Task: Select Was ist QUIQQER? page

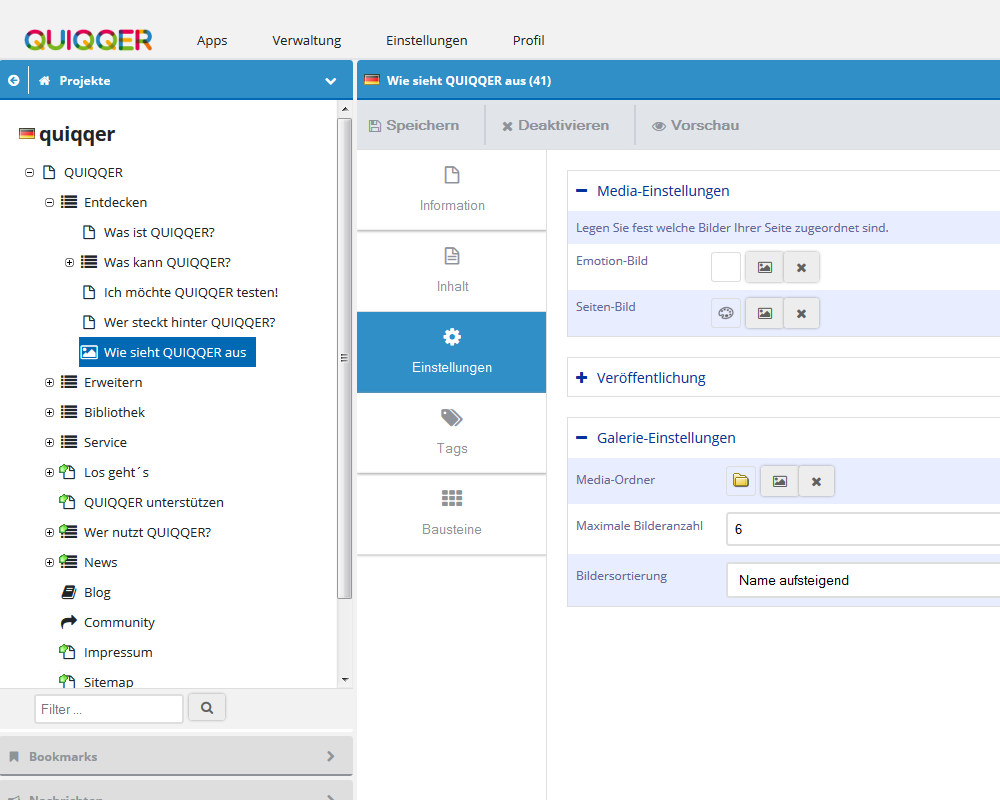Action: click(x=159, y=232)
